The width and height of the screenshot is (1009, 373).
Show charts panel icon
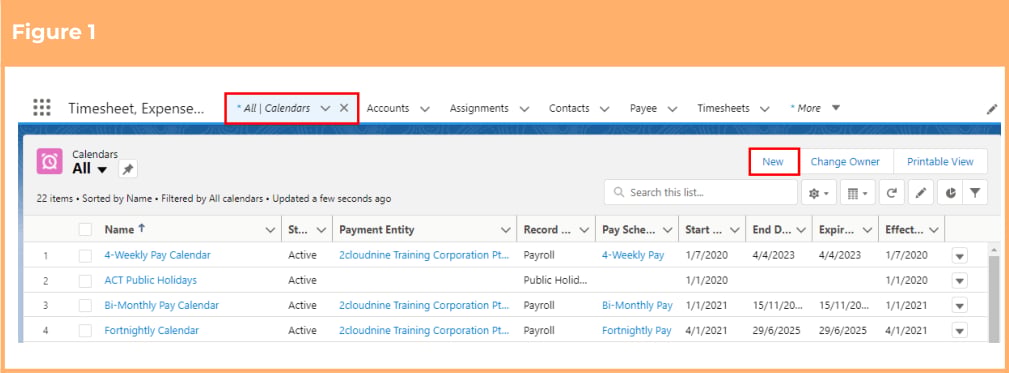[x=950, y=193]
